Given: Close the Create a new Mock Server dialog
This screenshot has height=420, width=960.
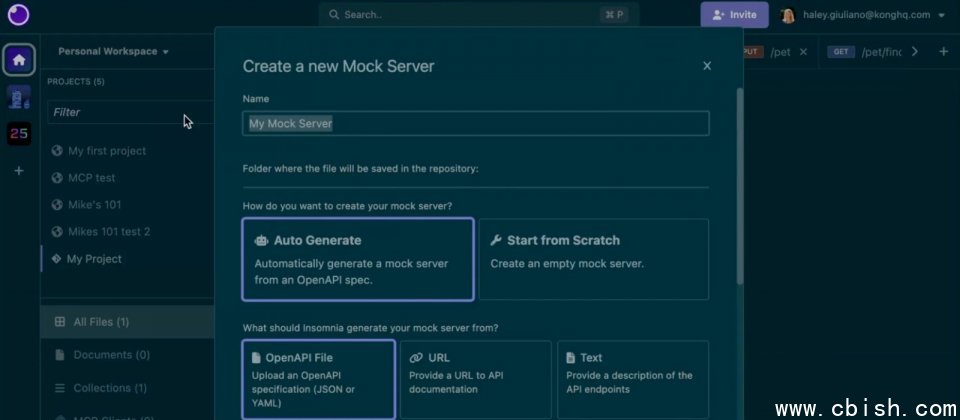Looking at the screenshot, I should [707, 66].
